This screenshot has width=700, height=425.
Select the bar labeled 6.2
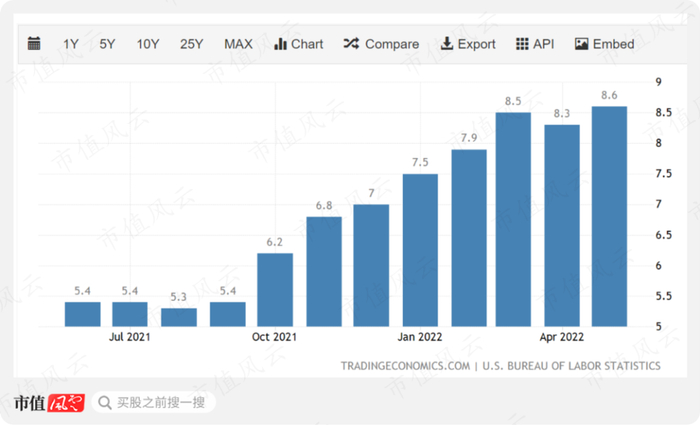(x=275, y=290)
